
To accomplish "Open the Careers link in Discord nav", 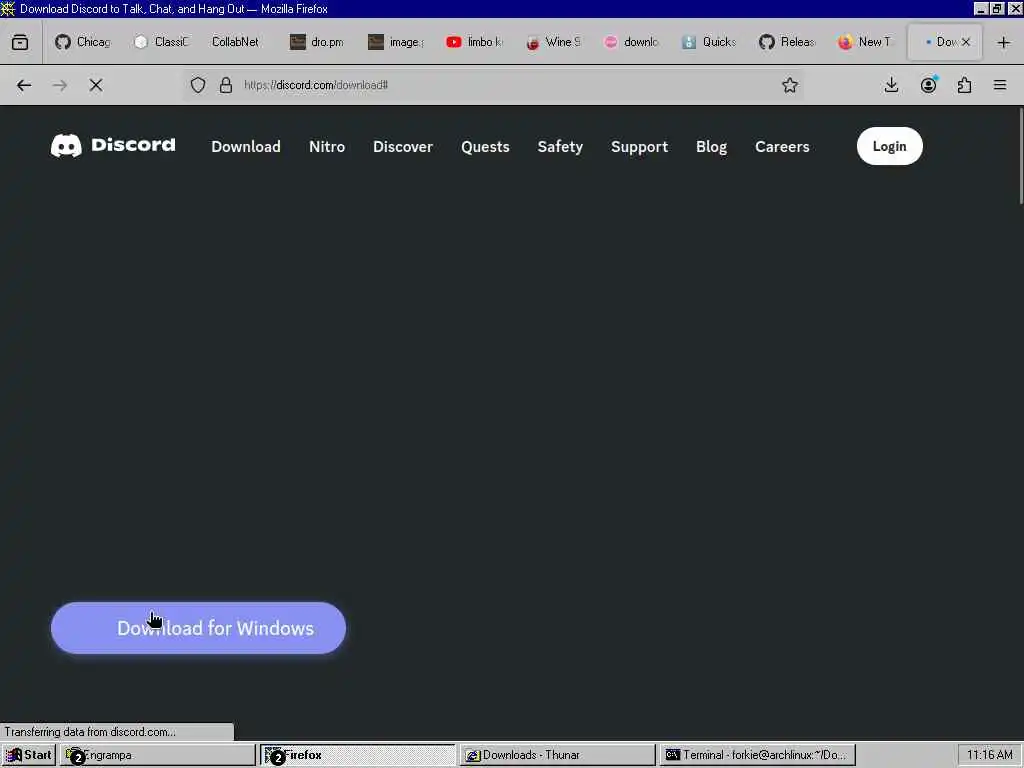I will (782, 147).
